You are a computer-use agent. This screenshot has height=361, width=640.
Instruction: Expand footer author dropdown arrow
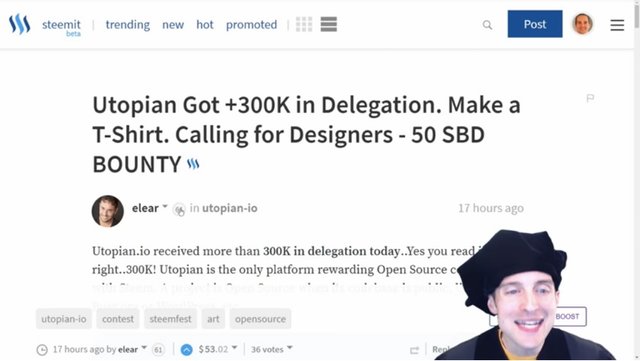coord(144,348)
